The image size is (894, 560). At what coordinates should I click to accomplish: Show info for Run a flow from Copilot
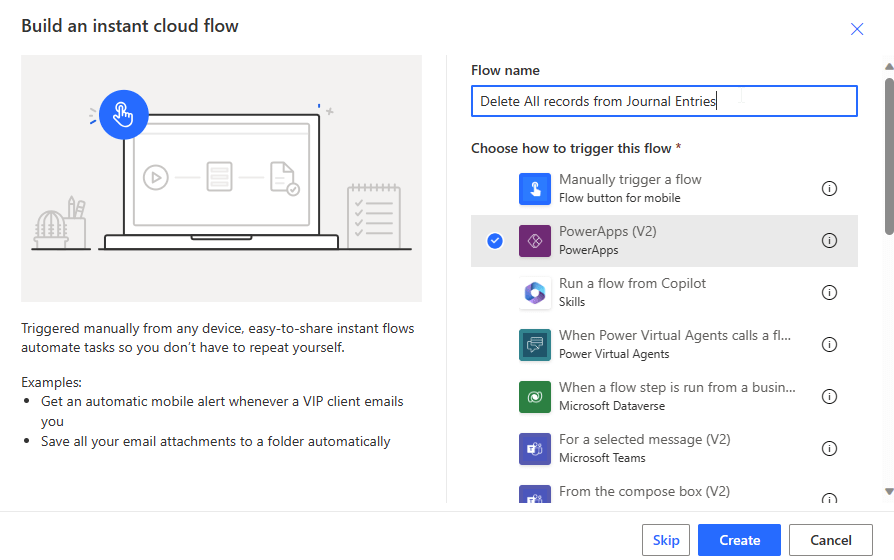click(829, 293)
